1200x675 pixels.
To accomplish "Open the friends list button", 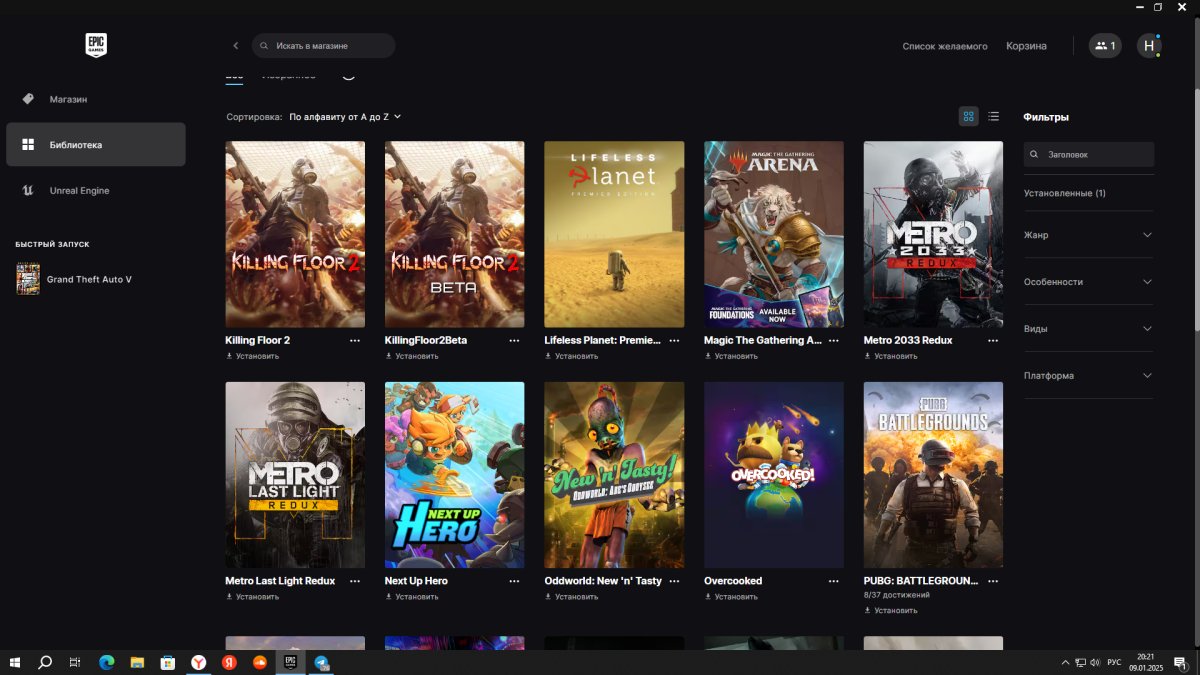I will pyautogui.click(x=1105, y=46).
